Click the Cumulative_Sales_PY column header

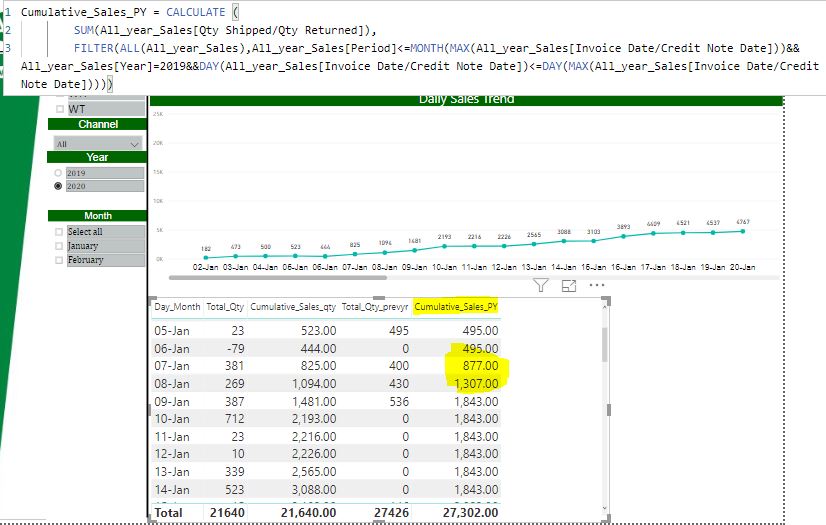tap(456, 307)
